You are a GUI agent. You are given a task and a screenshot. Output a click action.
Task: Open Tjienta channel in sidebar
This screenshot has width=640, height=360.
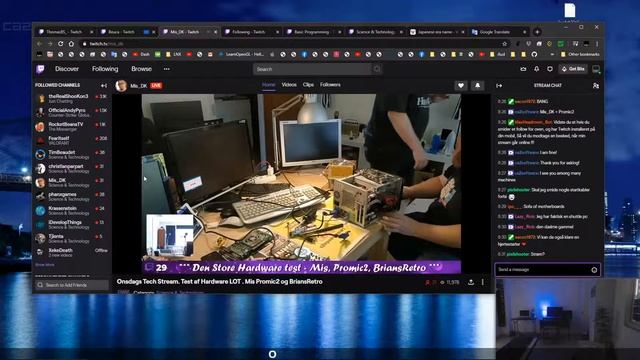coord(71,238)
